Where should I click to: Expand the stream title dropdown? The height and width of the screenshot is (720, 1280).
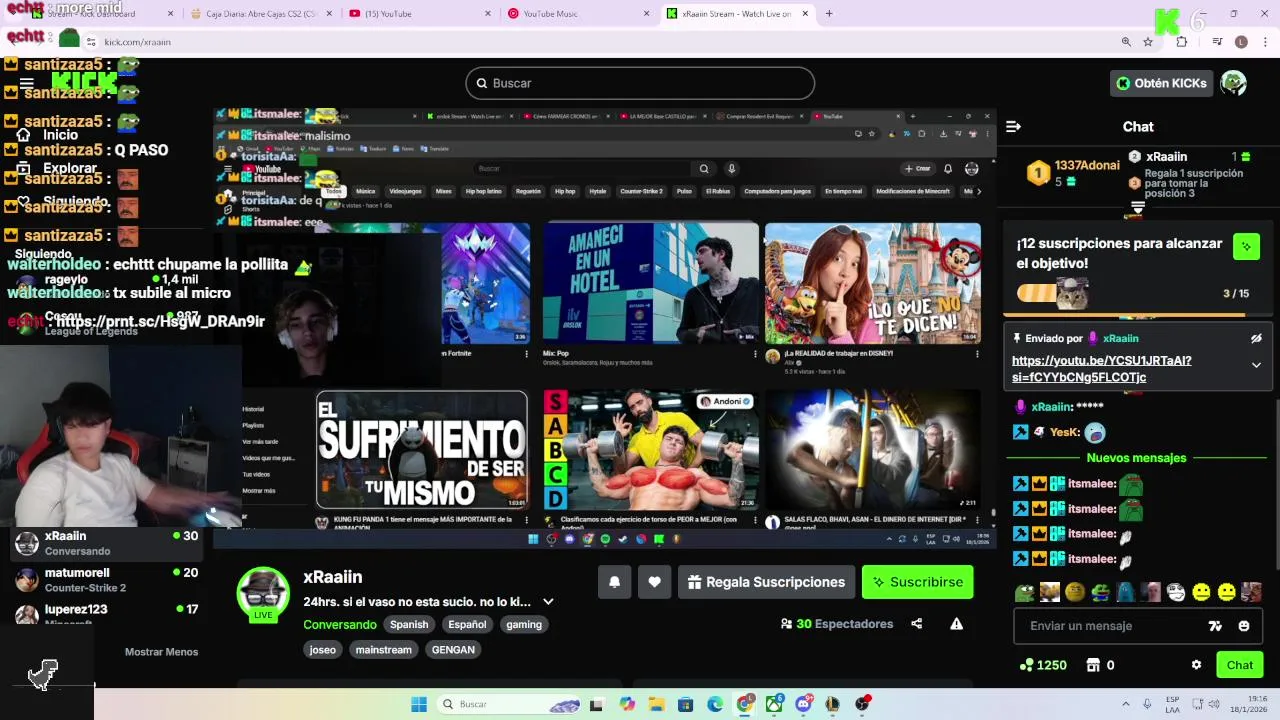point(548,602)
